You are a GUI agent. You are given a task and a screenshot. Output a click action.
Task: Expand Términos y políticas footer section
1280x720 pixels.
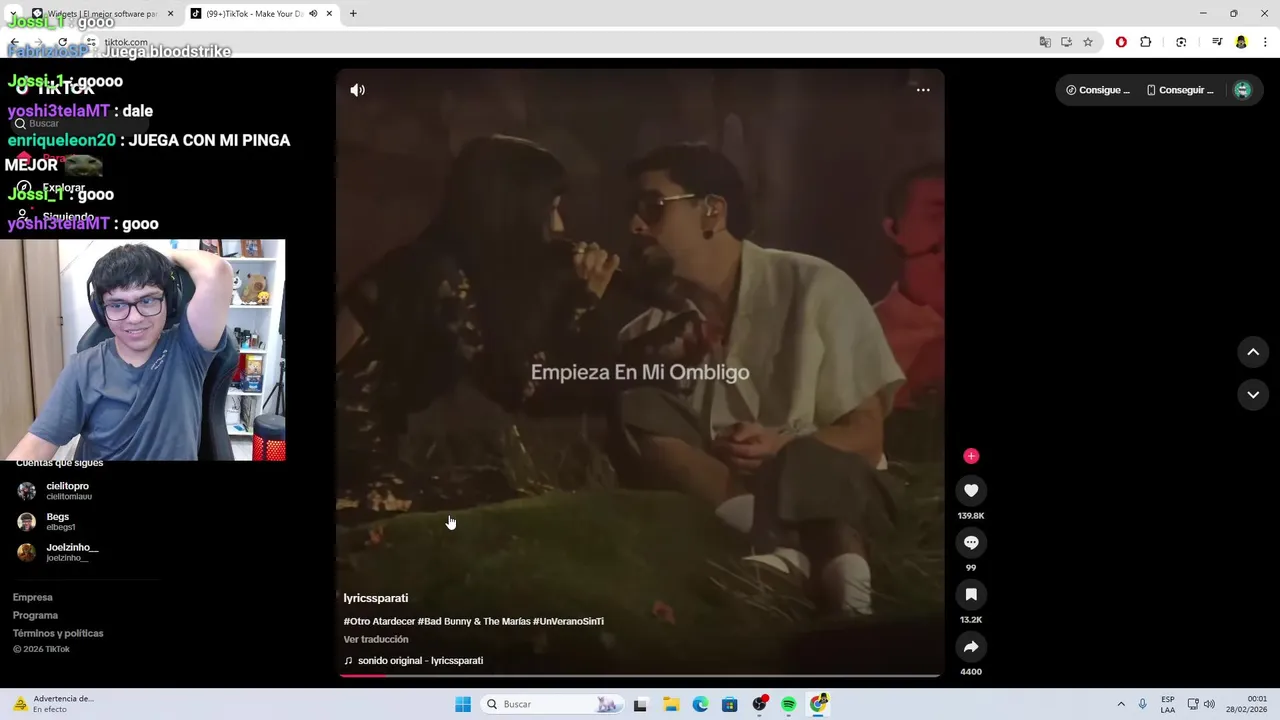click(x=58, y=633)
